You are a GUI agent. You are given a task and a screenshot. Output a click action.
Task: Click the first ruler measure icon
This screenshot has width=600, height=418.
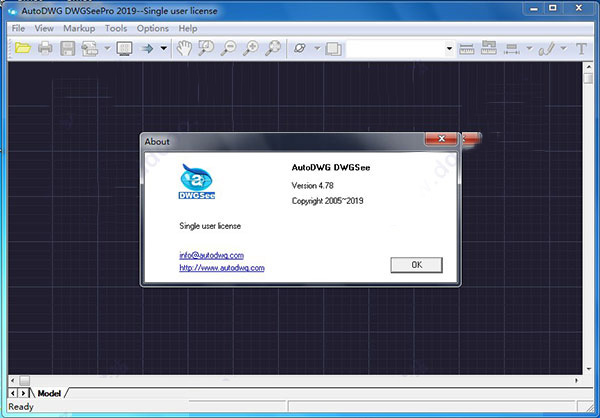pyautogui.click(x=467, y=49)
